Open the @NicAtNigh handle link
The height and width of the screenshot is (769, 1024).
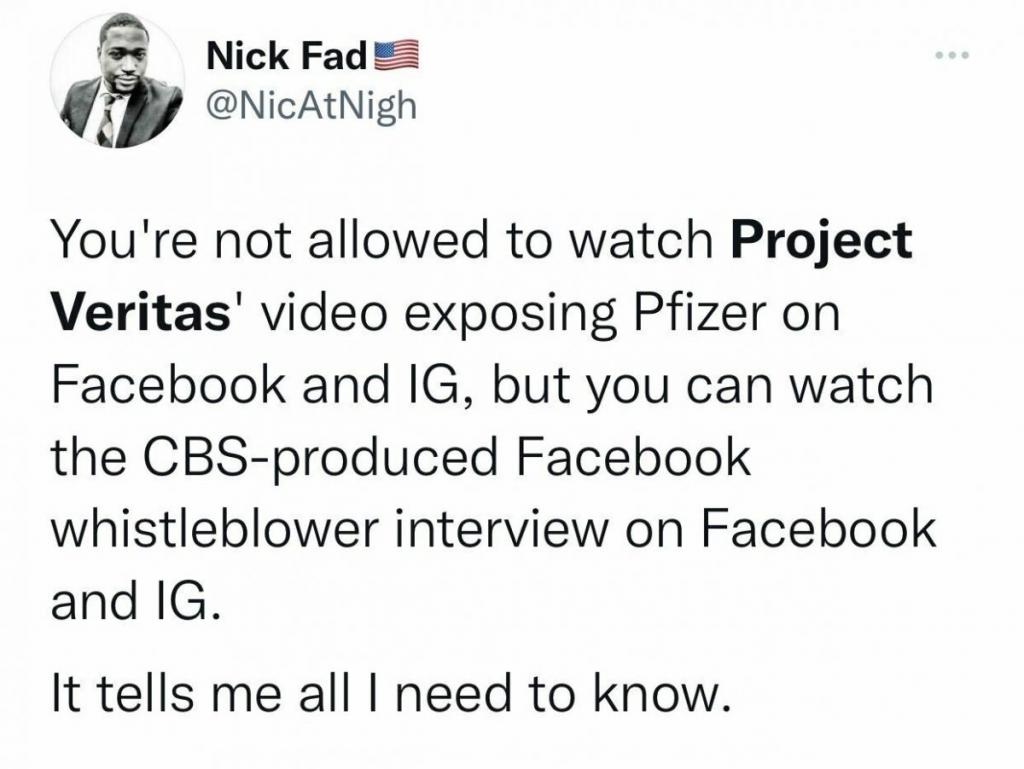pos(309,103)
